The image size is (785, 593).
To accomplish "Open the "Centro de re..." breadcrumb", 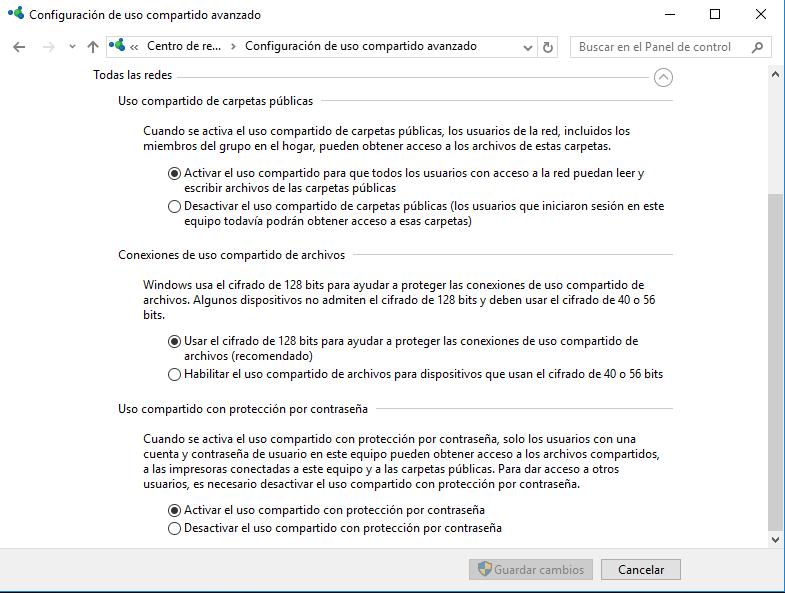I will 184,46.
